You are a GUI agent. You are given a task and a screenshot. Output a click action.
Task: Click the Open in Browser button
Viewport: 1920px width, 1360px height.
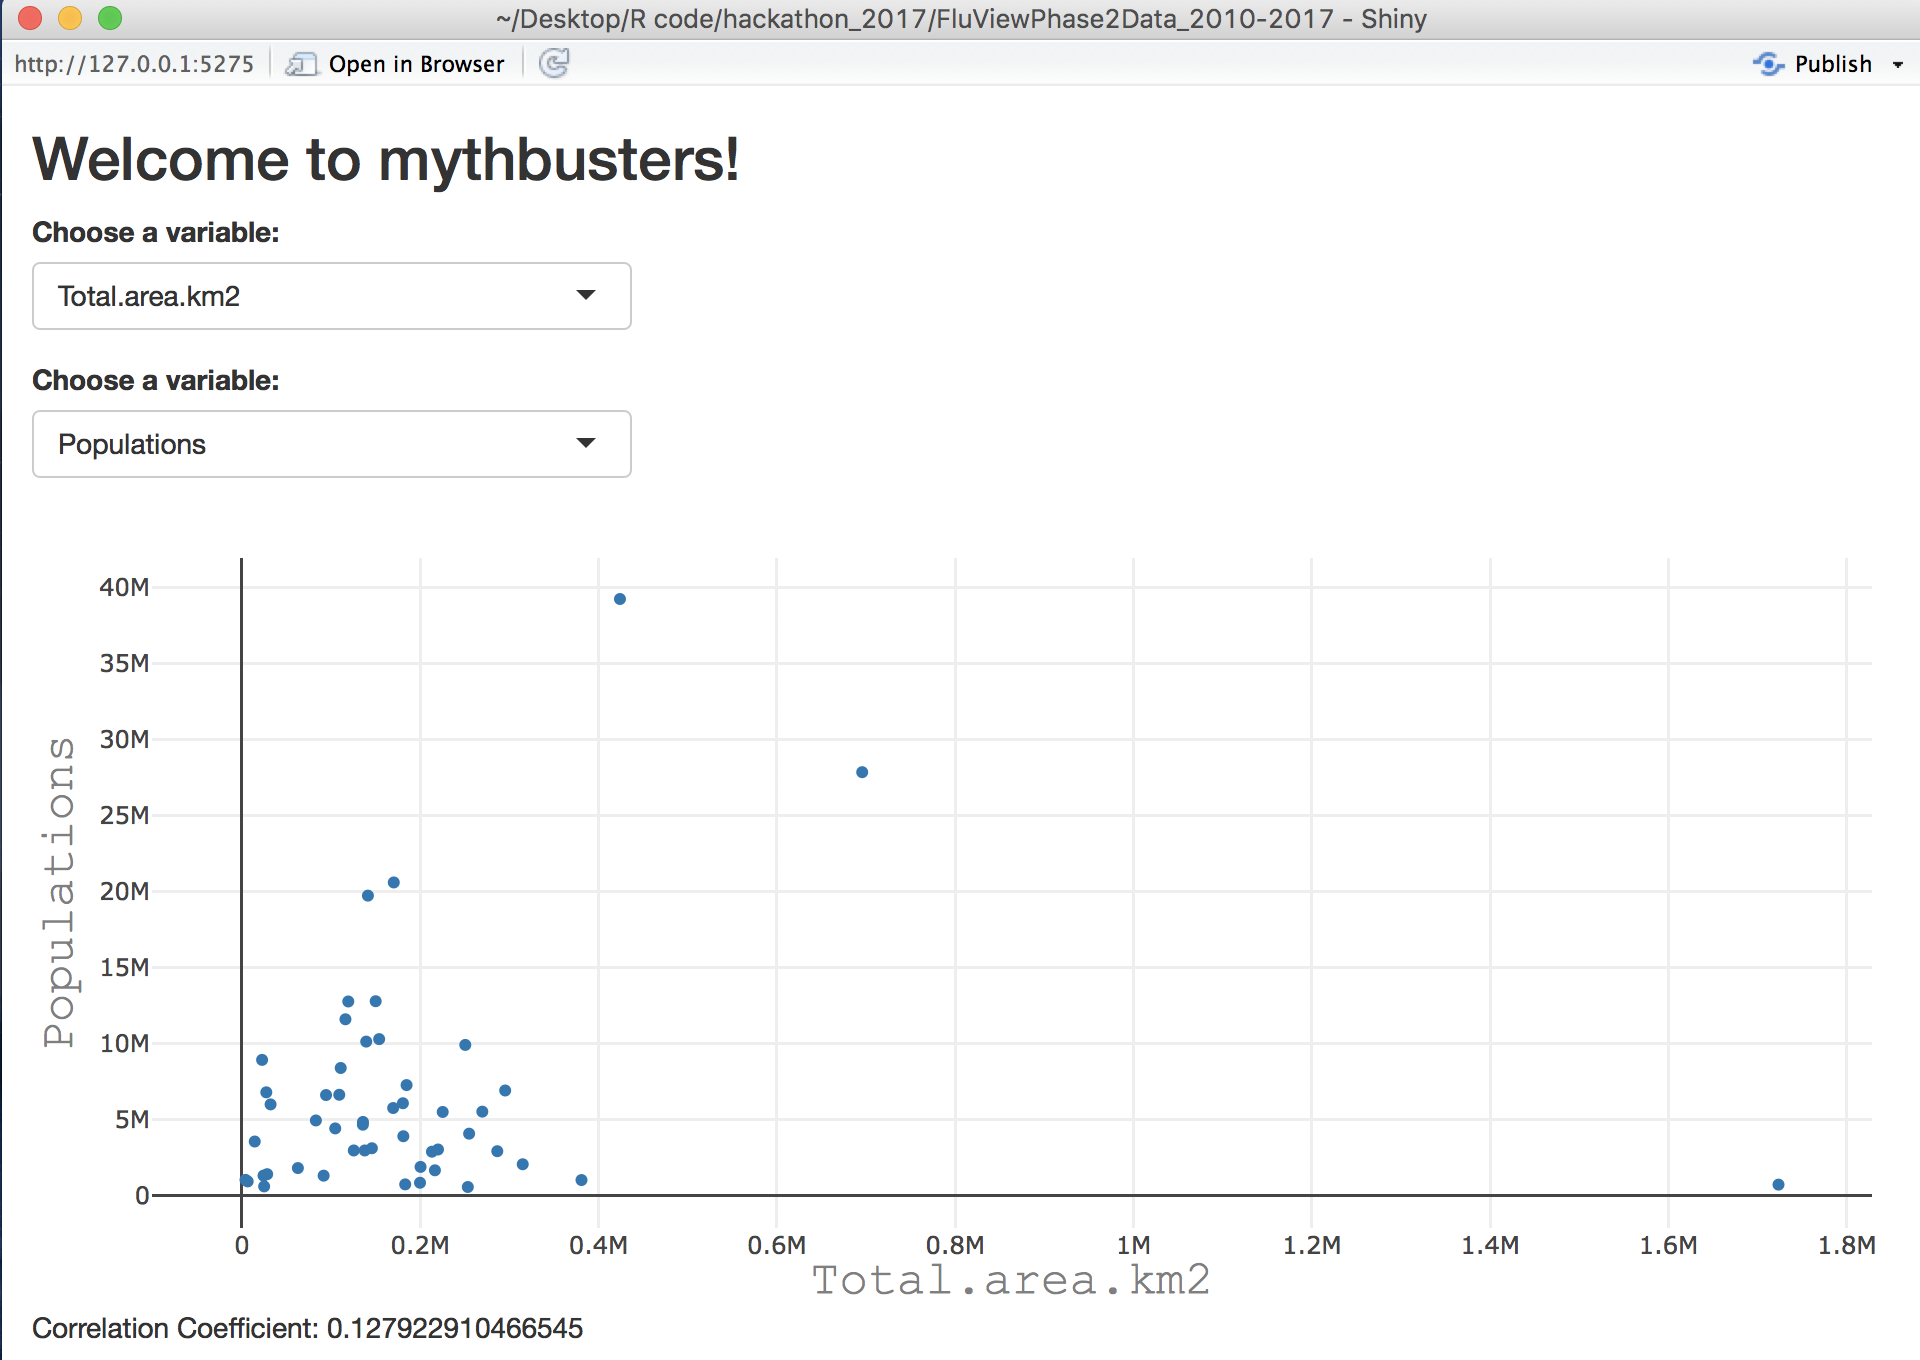[x=416, y=64]
